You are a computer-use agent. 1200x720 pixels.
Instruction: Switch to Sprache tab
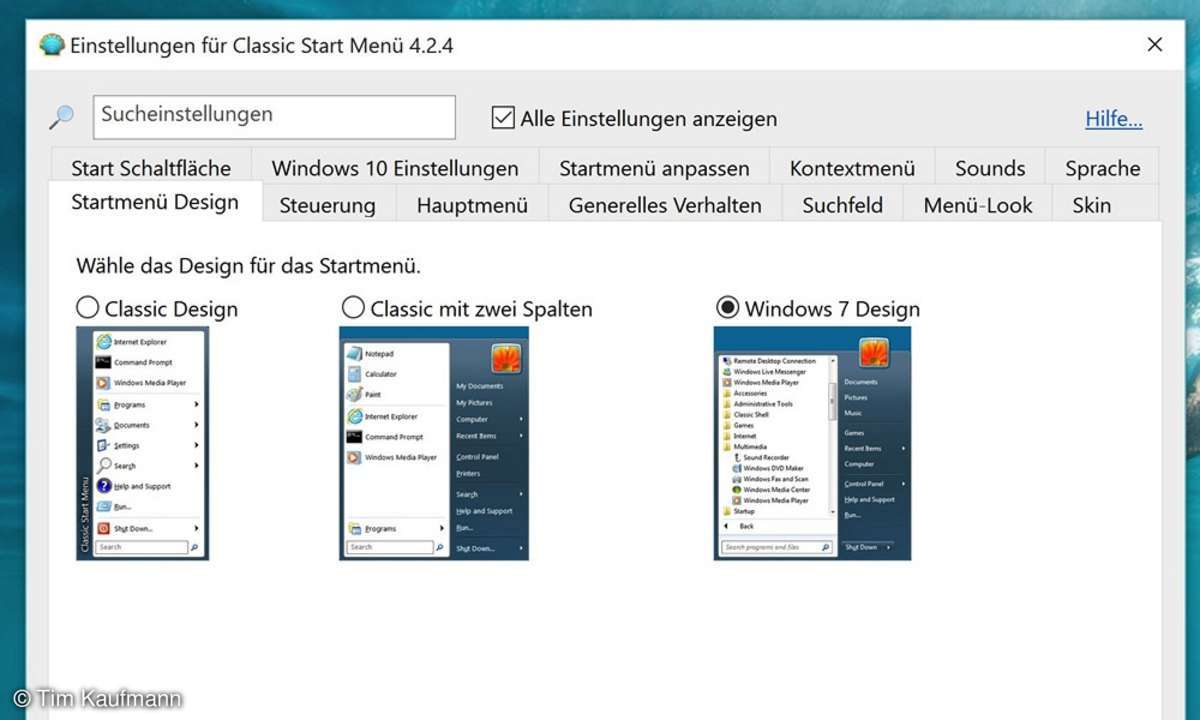[x=1102, y=168]
